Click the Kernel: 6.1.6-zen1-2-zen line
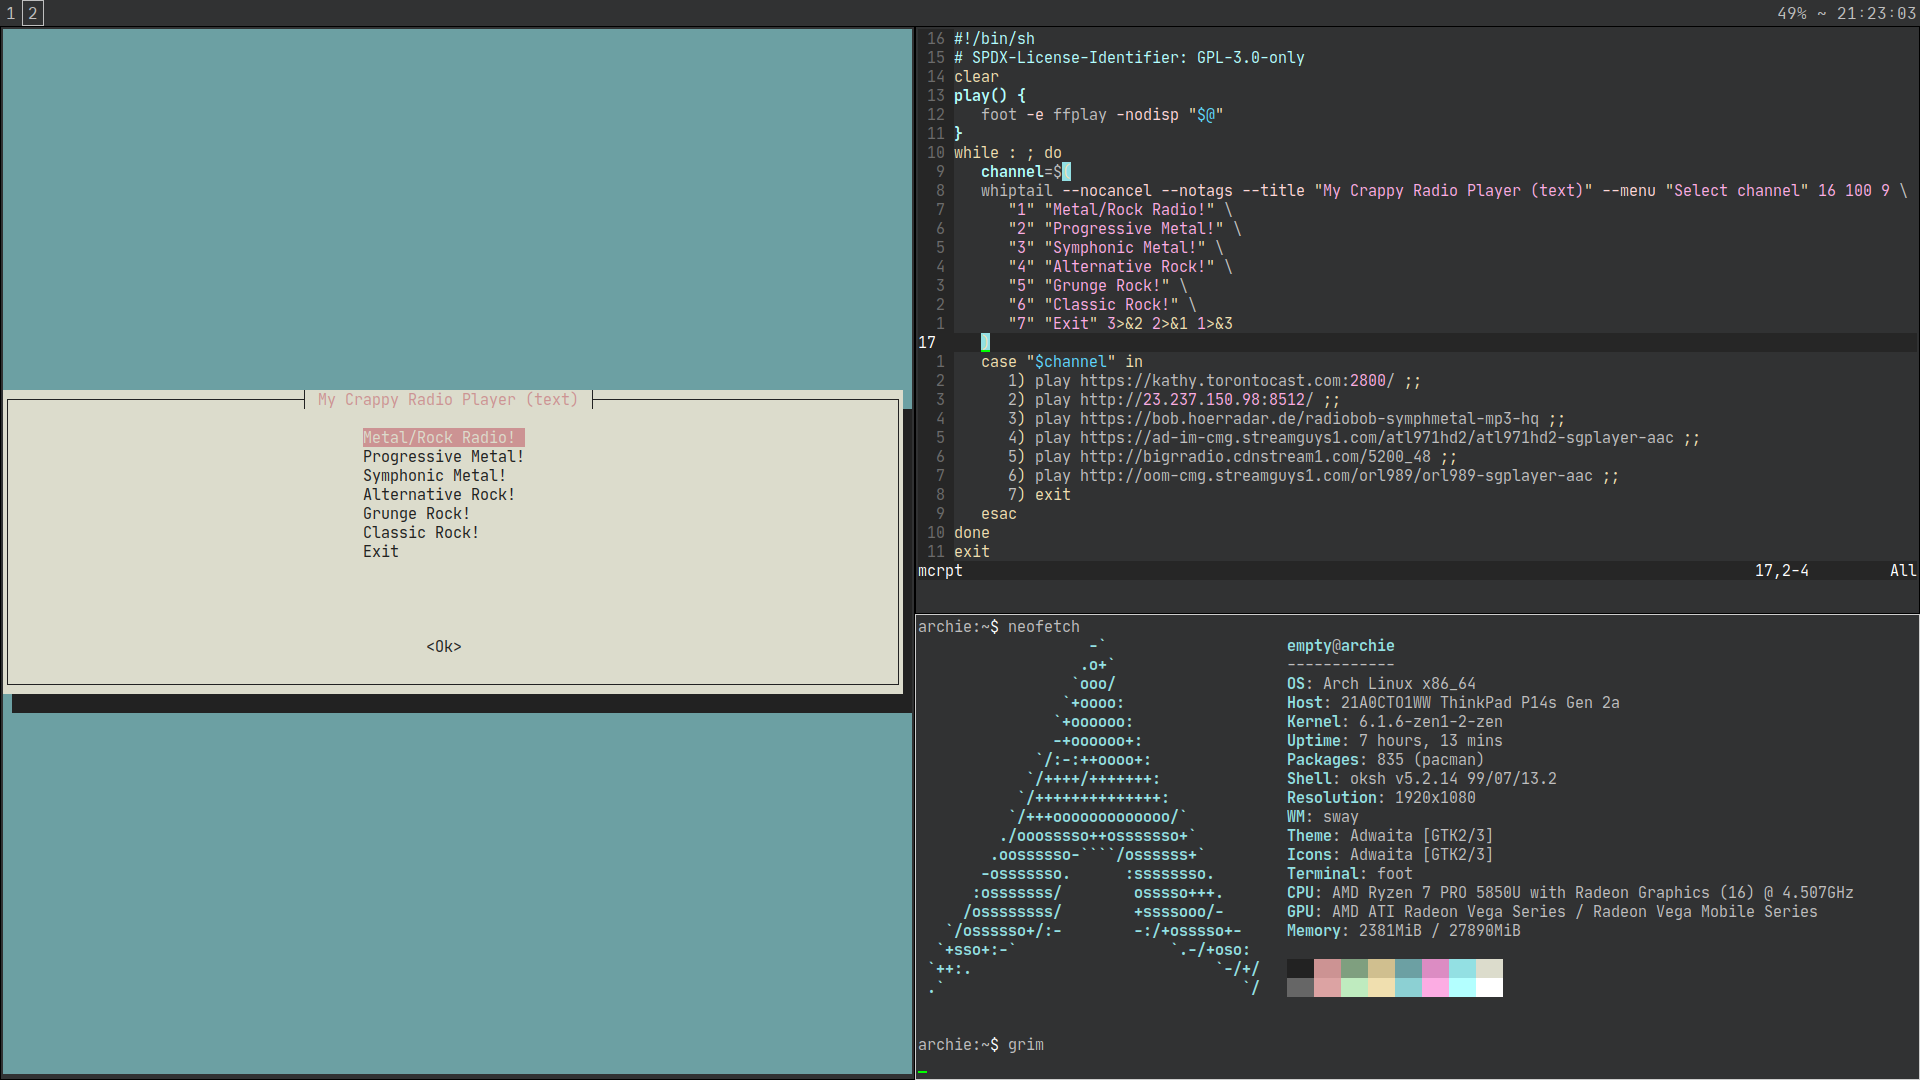The width and height of the screenshot is (1920, 1080). (1394, 722)
